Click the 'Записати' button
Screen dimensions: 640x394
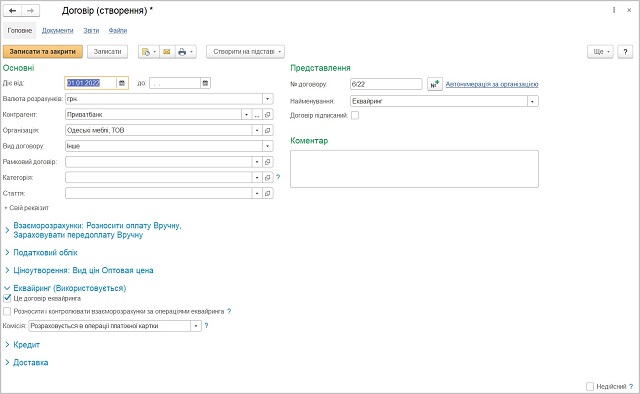point(107,52)
